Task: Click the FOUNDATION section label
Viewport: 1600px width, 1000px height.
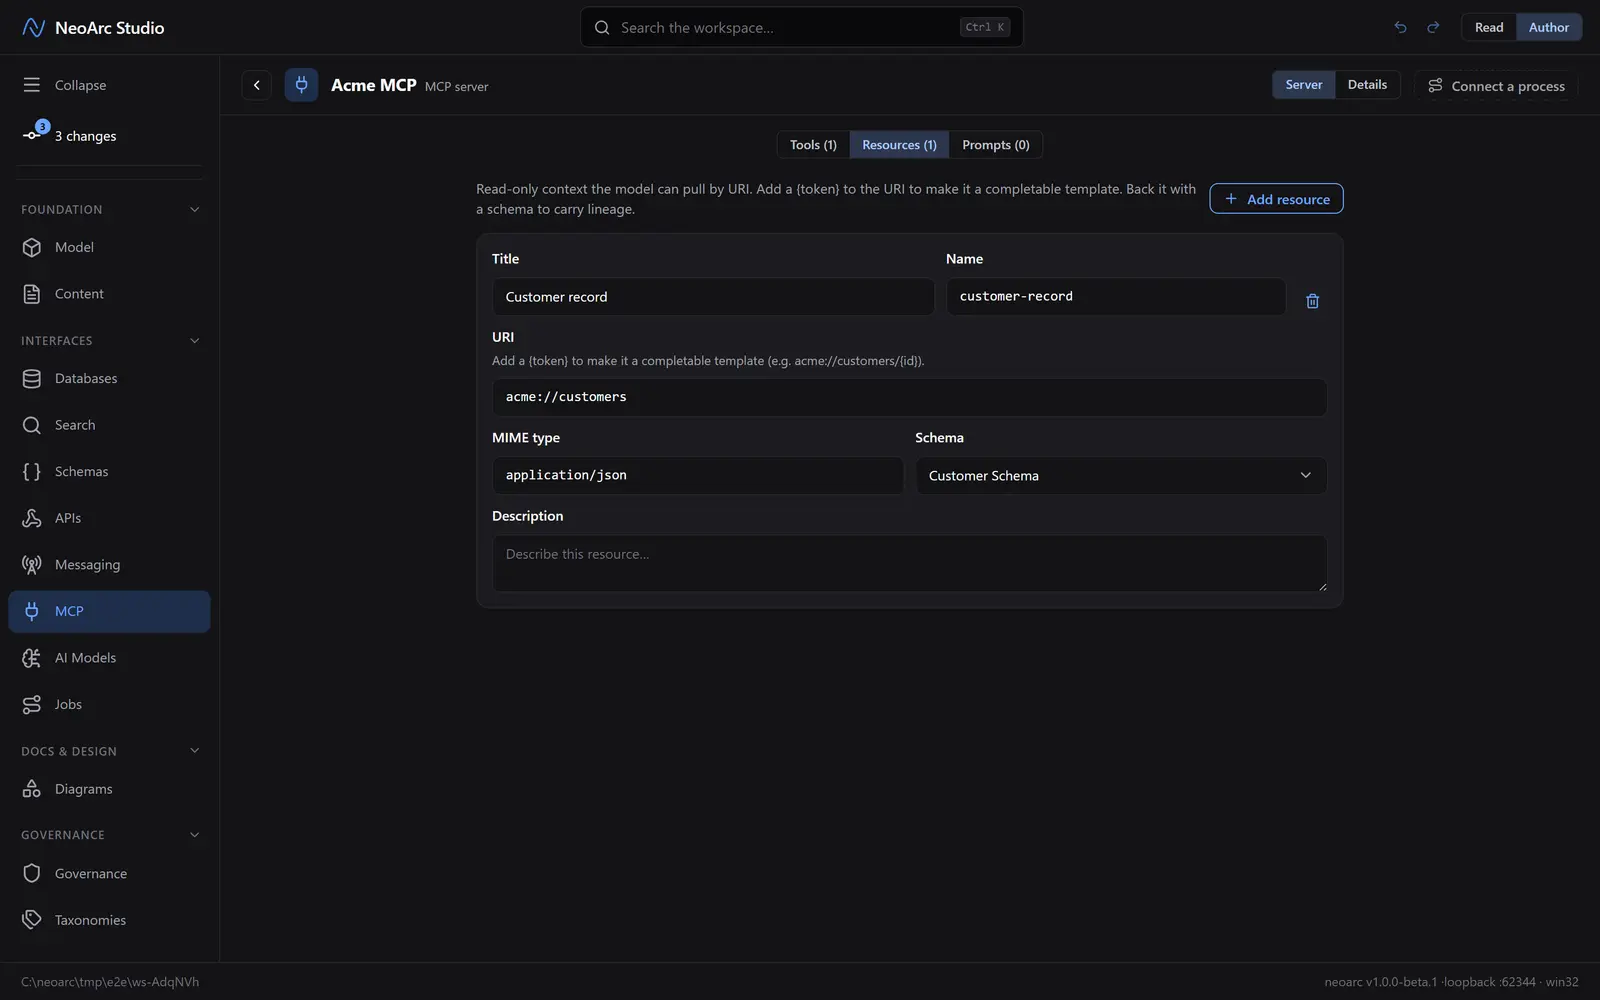Action: coord(61,209)
